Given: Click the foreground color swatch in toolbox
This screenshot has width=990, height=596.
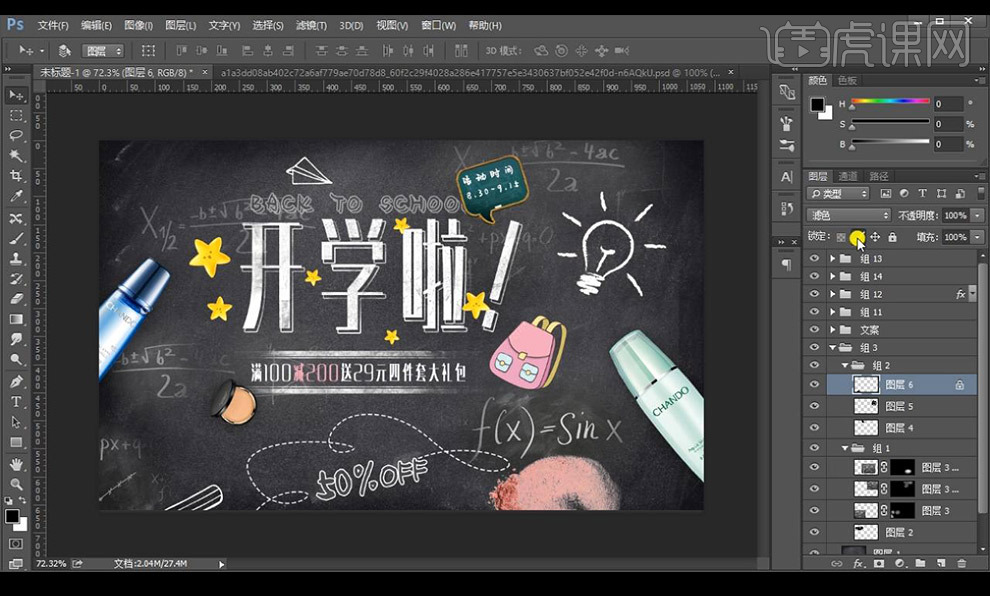Looking at the screenshot, I should tap(11, 516).
